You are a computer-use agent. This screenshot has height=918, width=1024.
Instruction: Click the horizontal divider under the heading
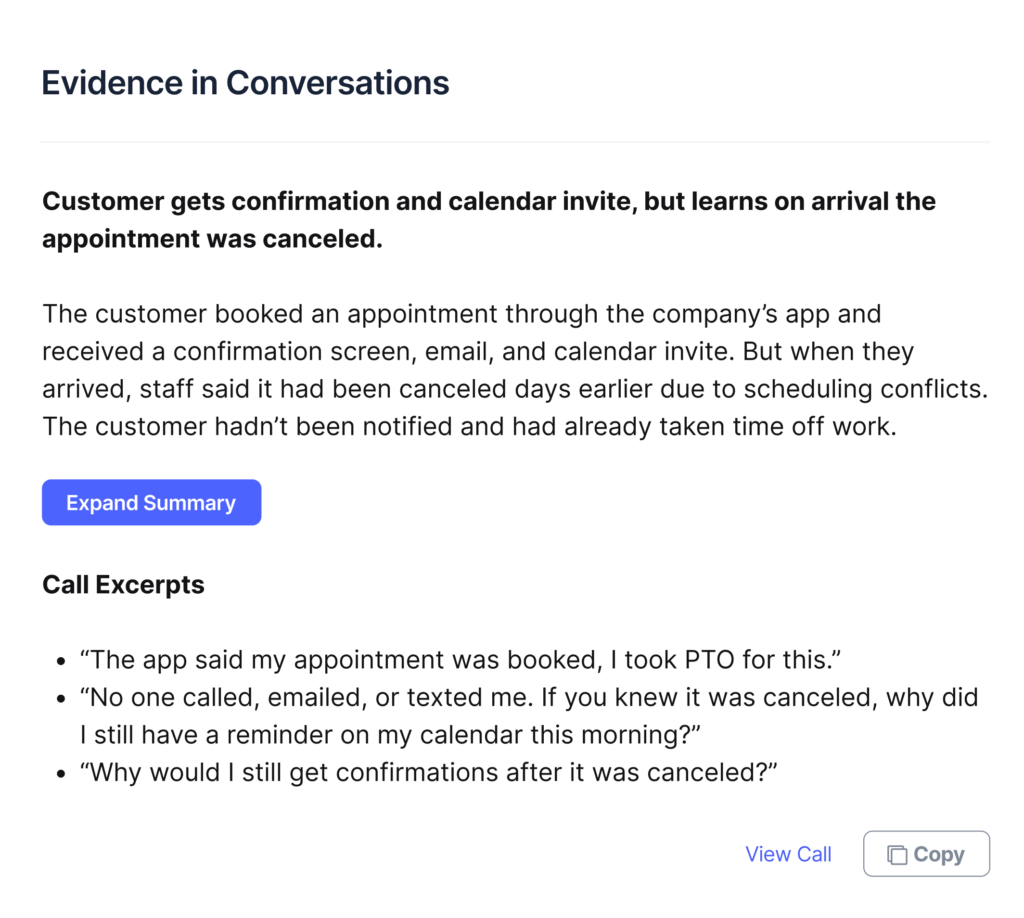515,142
